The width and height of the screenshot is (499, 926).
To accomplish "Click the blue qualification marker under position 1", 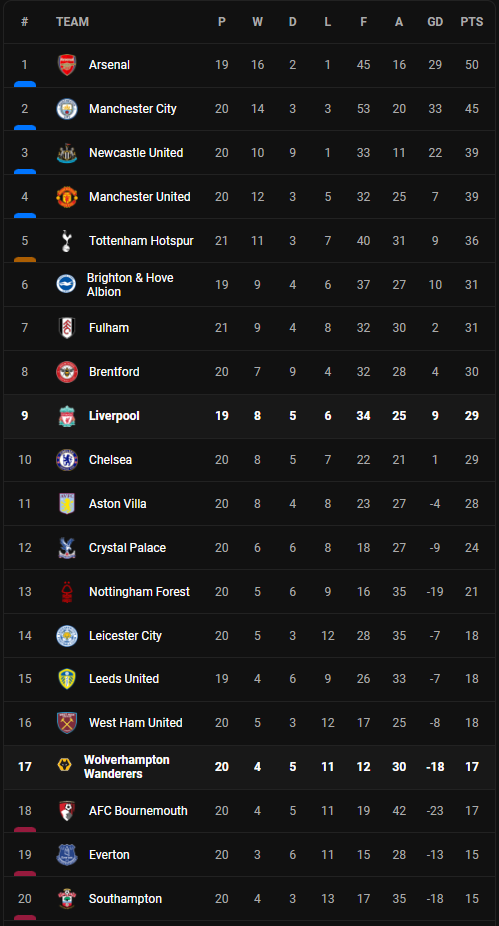I will coord(25,84).
